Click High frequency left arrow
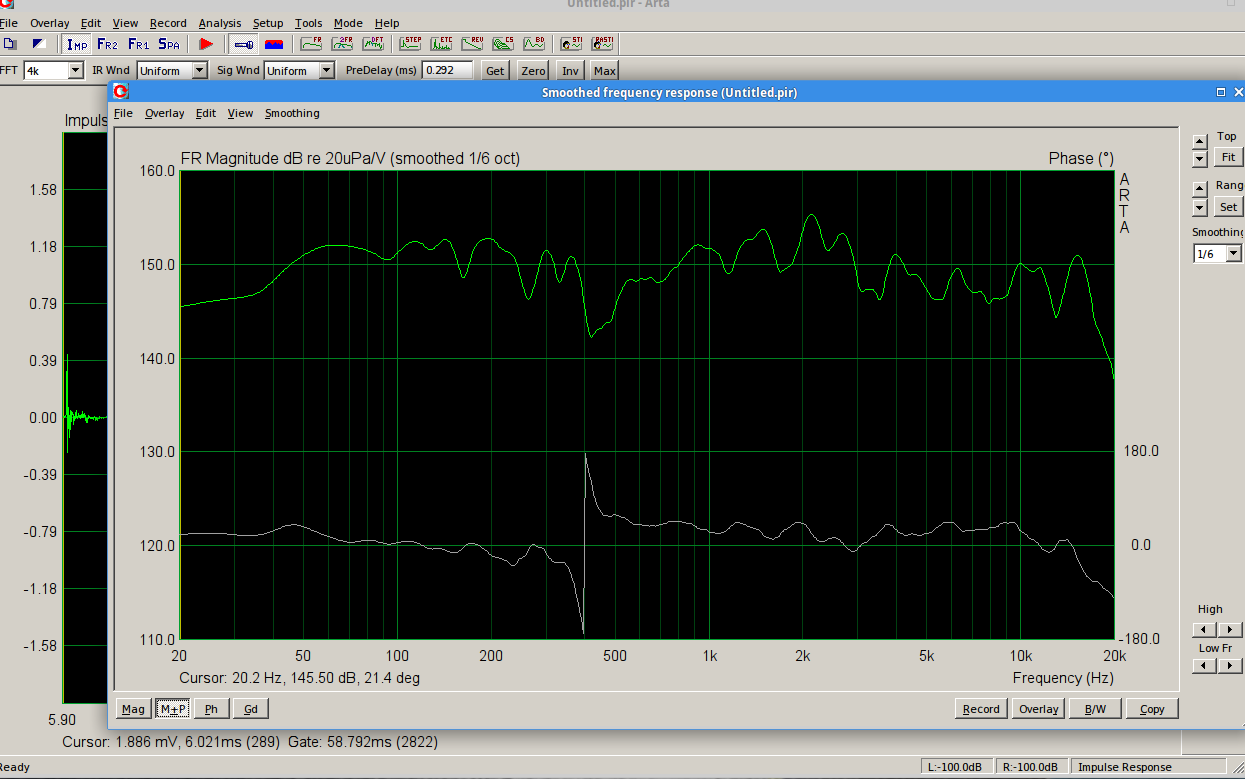The image size is (1245, 779). (x=1205, y=630)
